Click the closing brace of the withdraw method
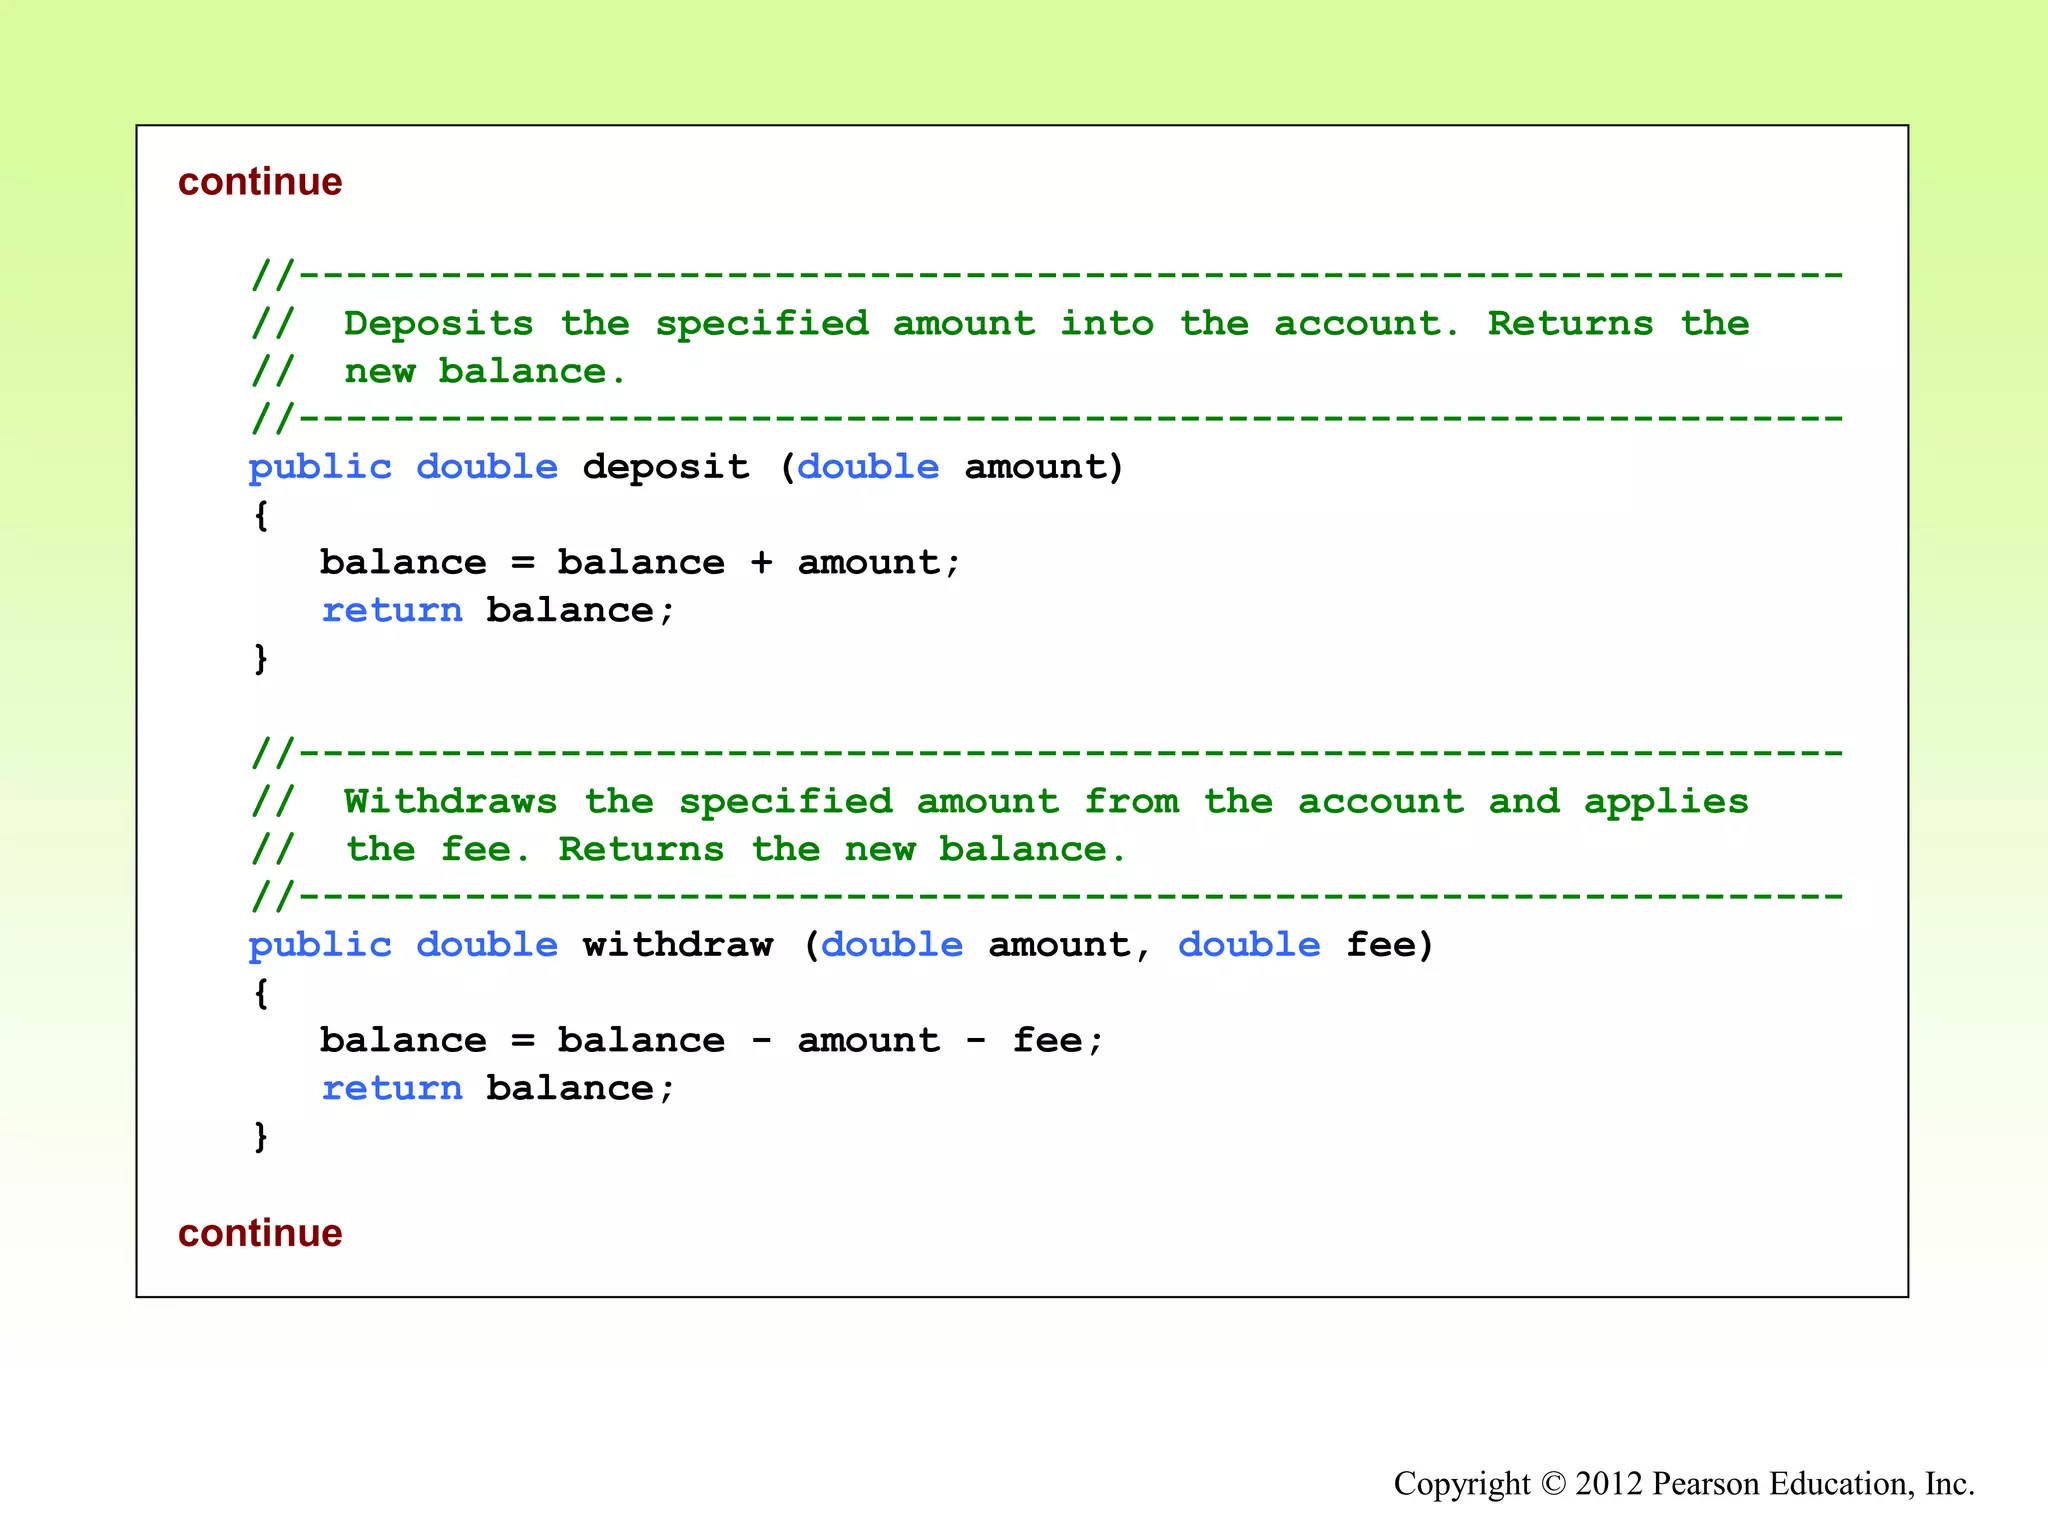This screenshot has width=2048, height=1536. [261, 1136]
